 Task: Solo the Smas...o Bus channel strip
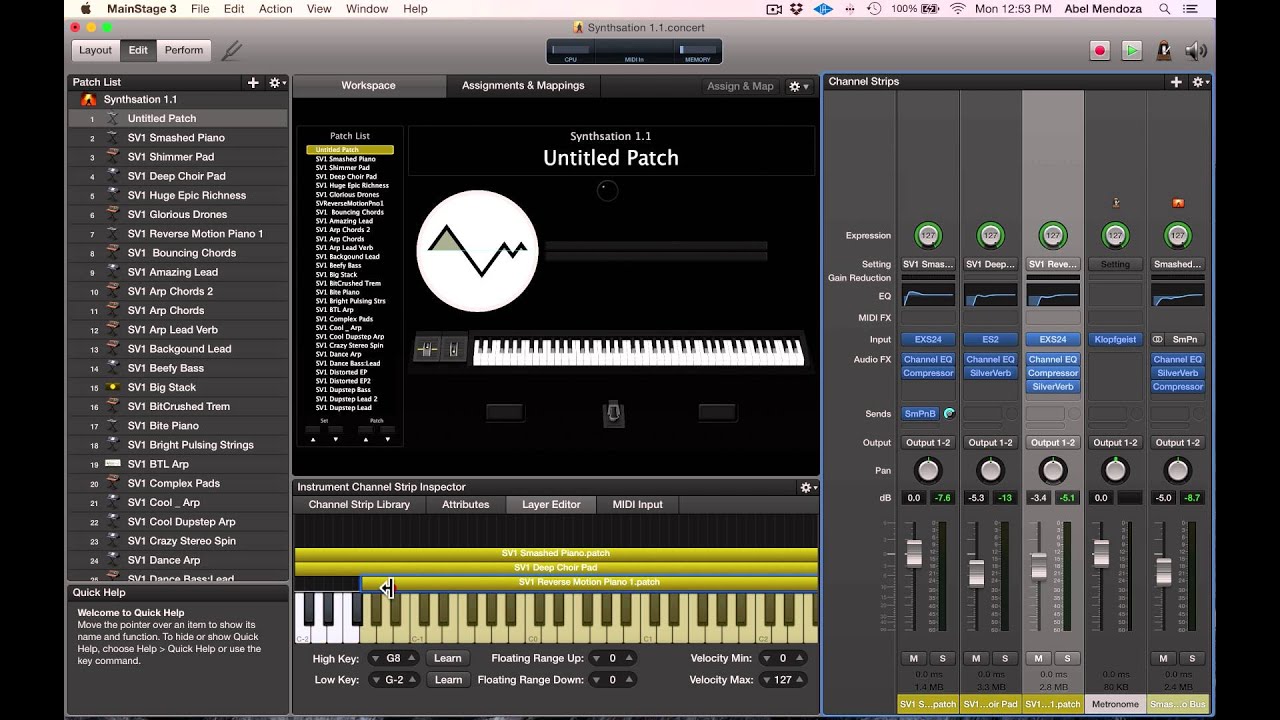[1192, 658]
